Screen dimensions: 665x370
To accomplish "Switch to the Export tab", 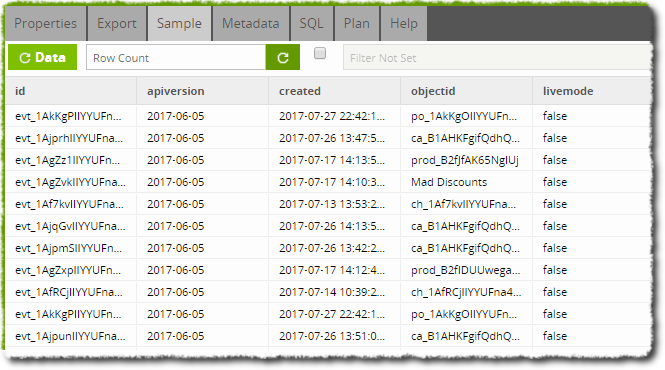I will (x=117, y=23).
